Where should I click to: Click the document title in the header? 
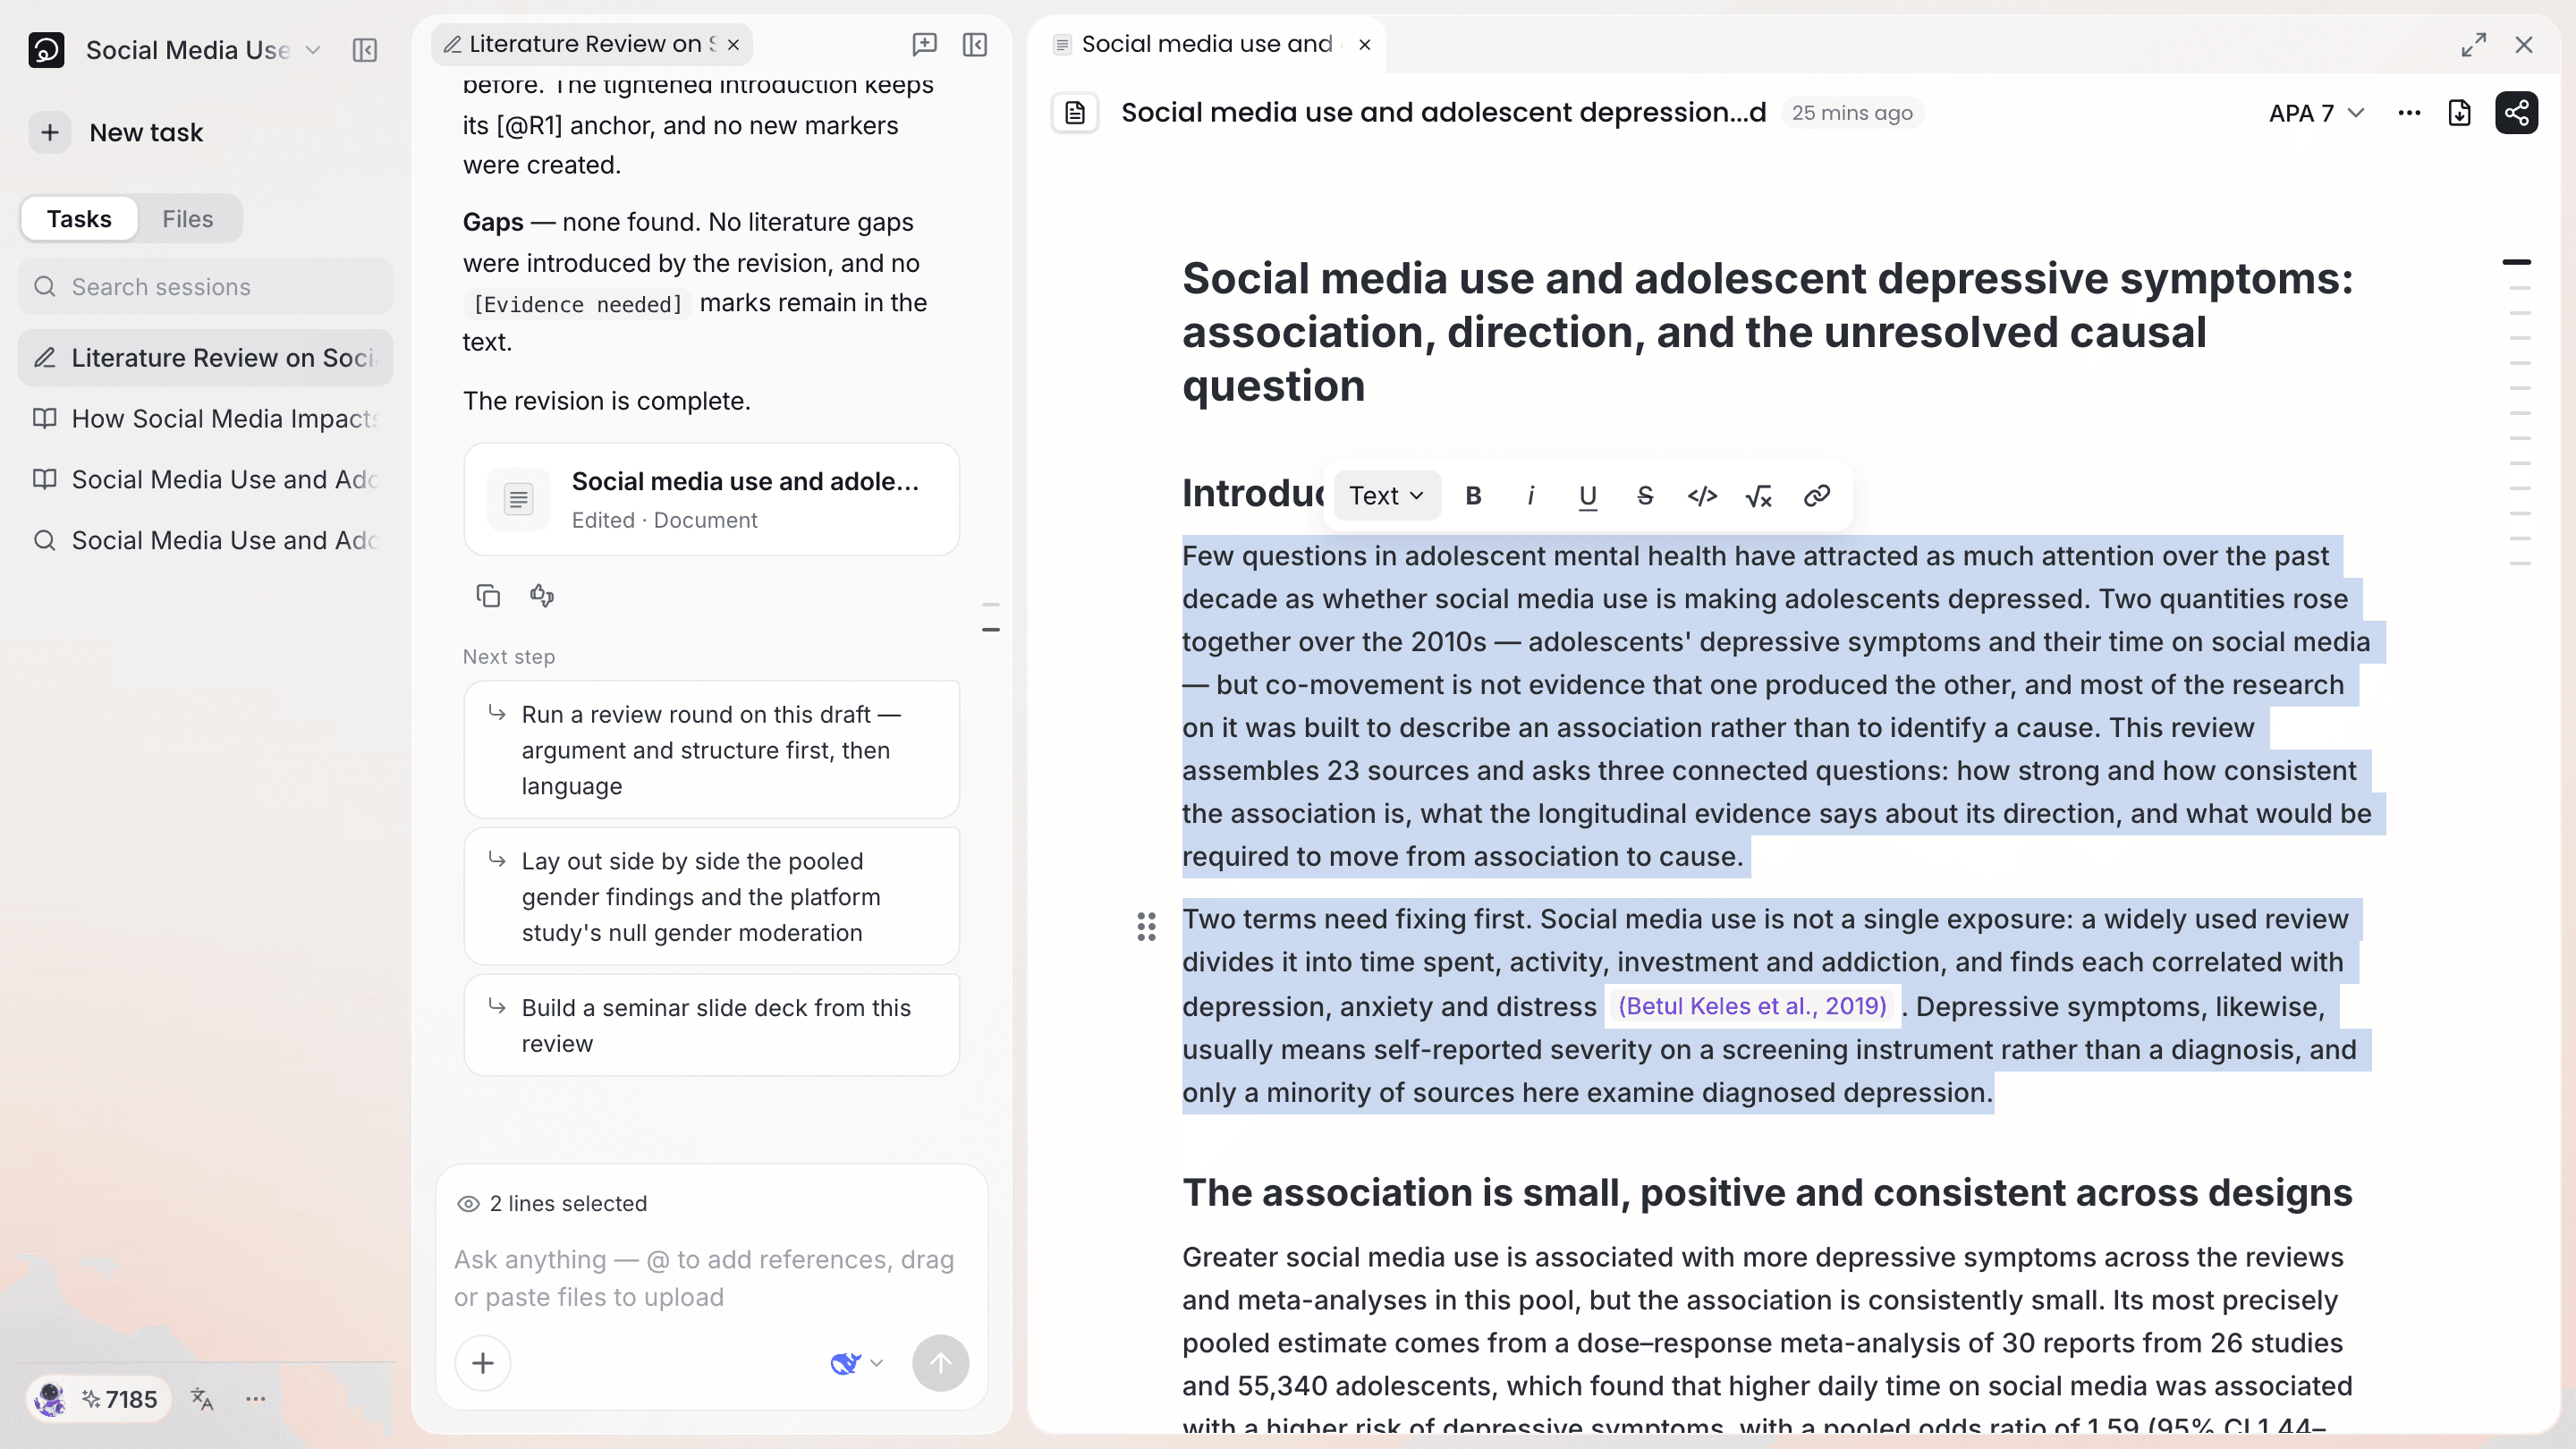[1444, 113]
